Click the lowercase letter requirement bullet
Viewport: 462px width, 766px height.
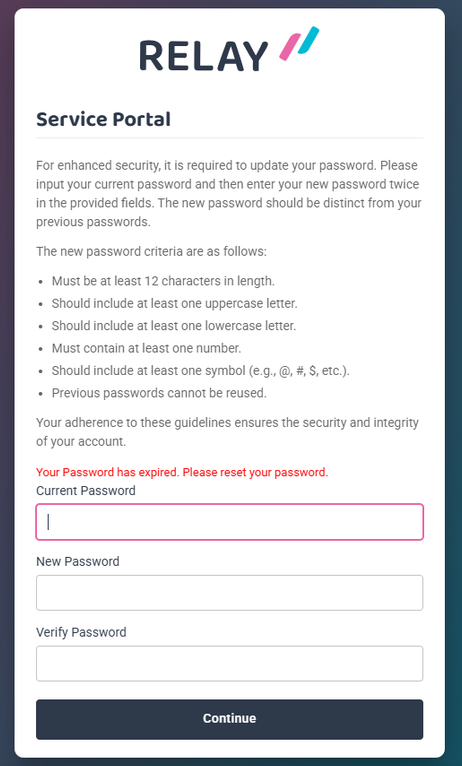coord(174,325)
